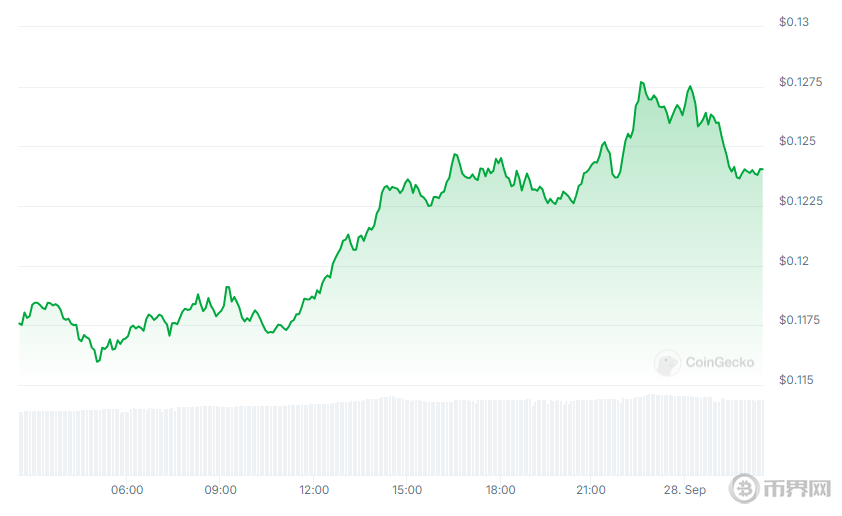Click the $0.12 price axis label

[x=794, y=261]
